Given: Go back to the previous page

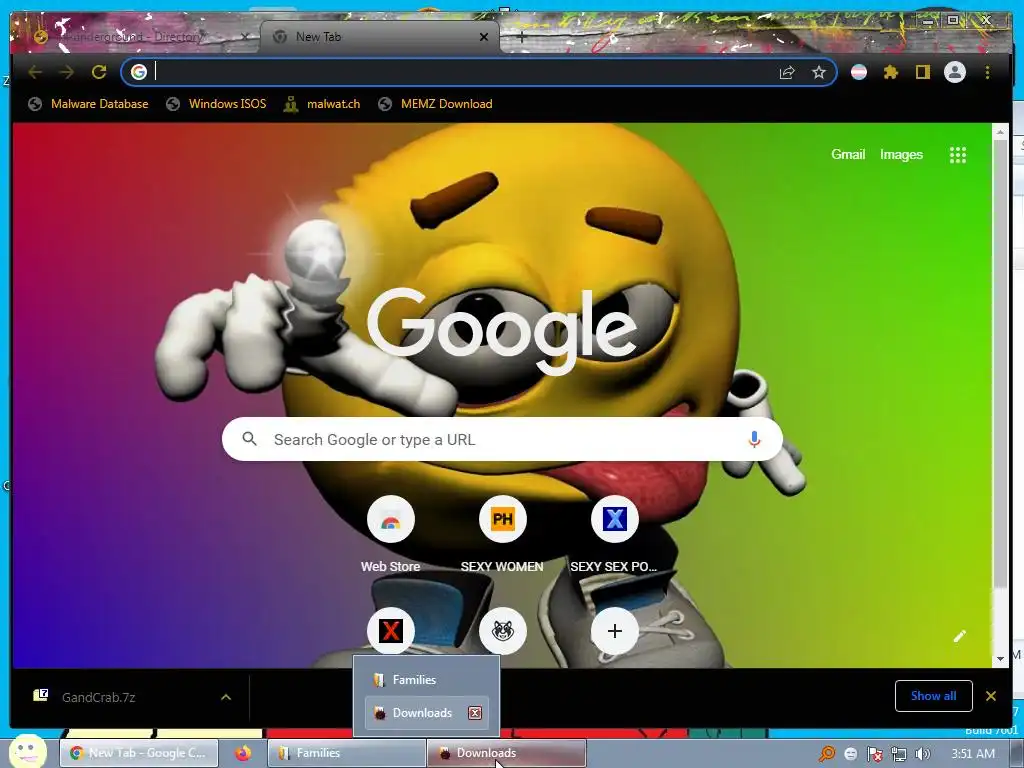Looking at the screenshot, I should pyautogui.click(x=35, y=72).
